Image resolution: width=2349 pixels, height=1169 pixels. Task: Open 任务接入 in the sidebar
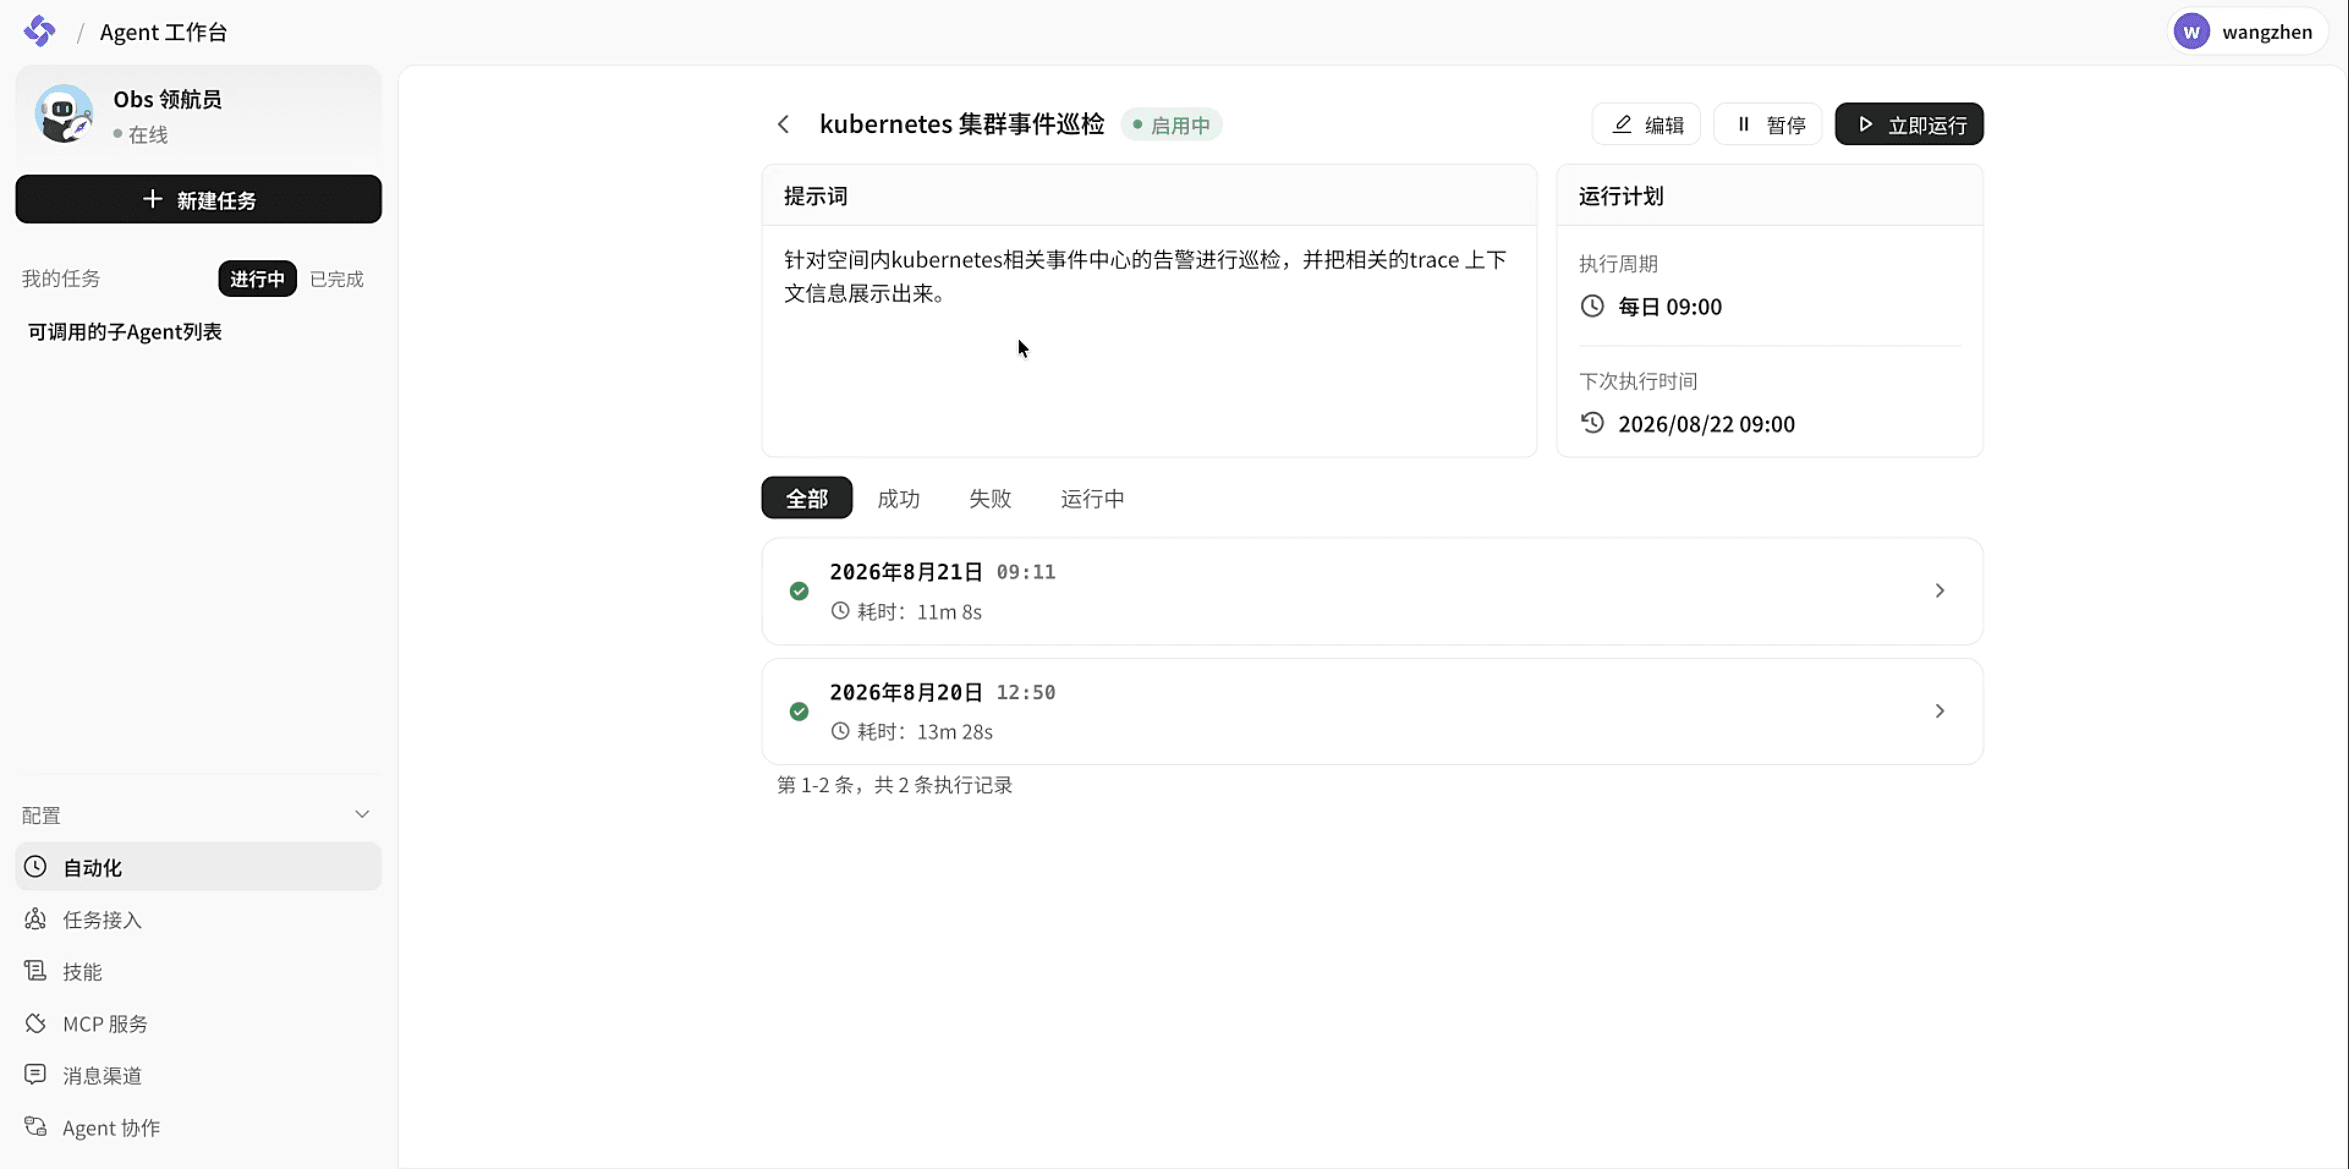tap(198, 919)
